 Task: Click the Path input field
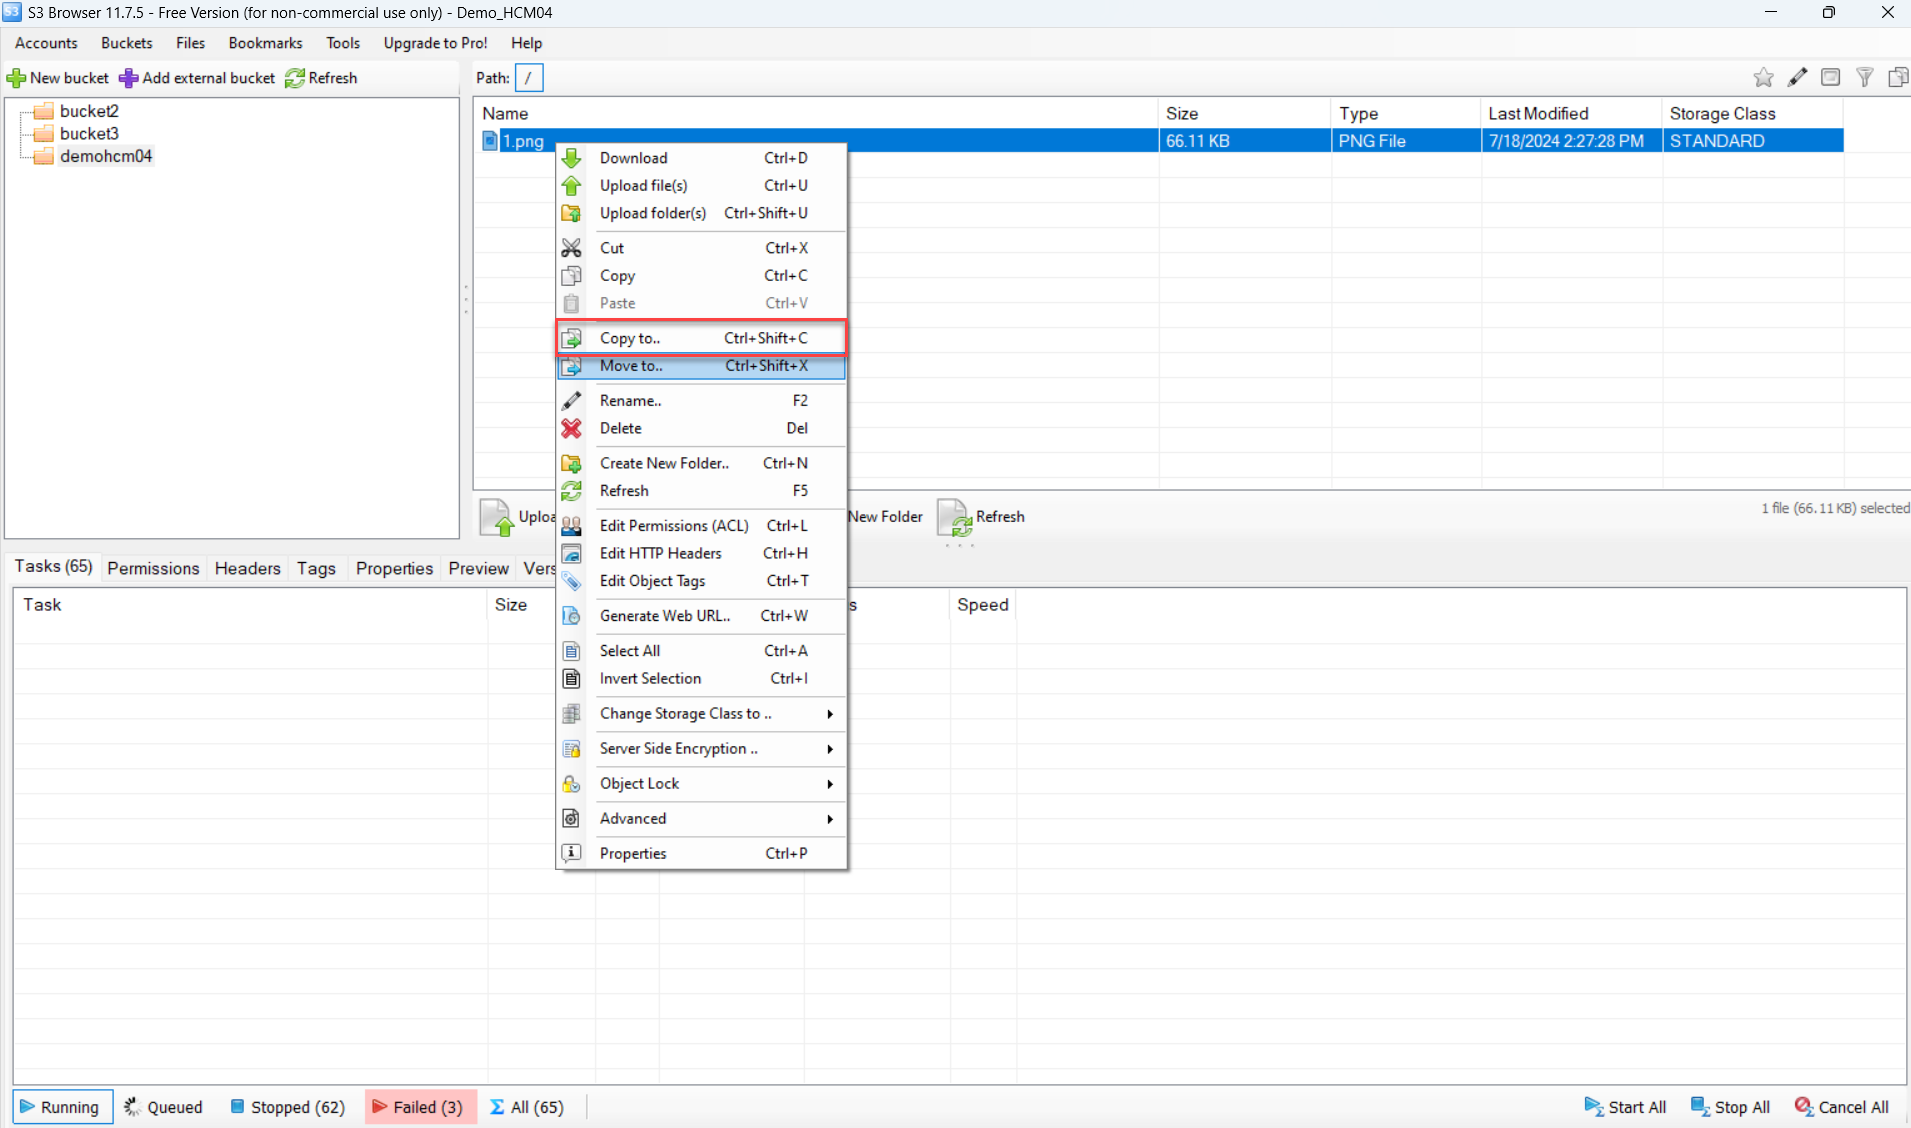coord(529,78)
